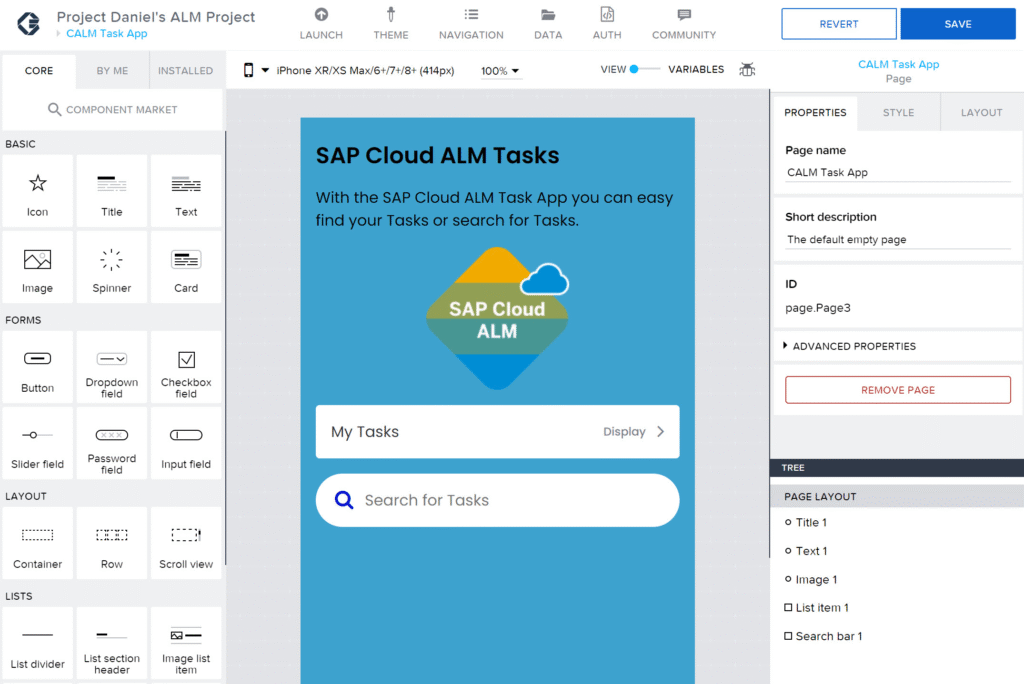Select the Spinner component

112,268
